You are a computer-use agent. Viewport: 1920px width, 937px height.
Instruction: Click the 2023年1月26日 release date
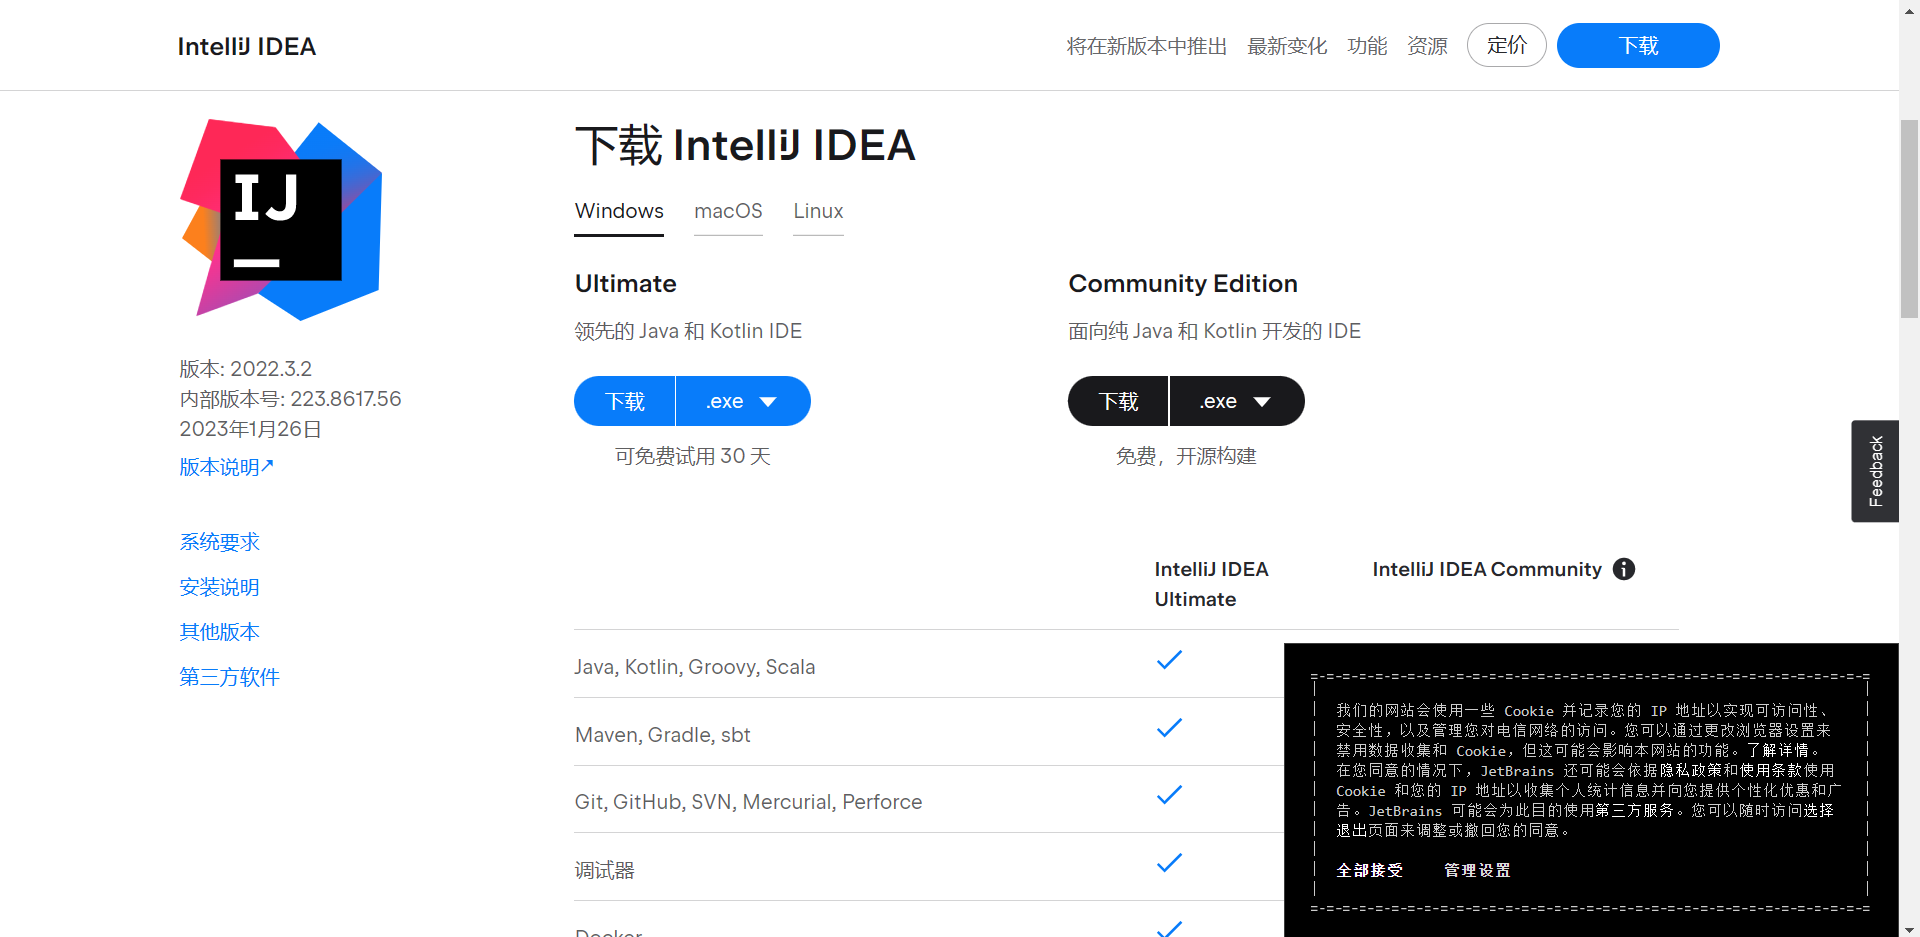(x=250, y=429)
